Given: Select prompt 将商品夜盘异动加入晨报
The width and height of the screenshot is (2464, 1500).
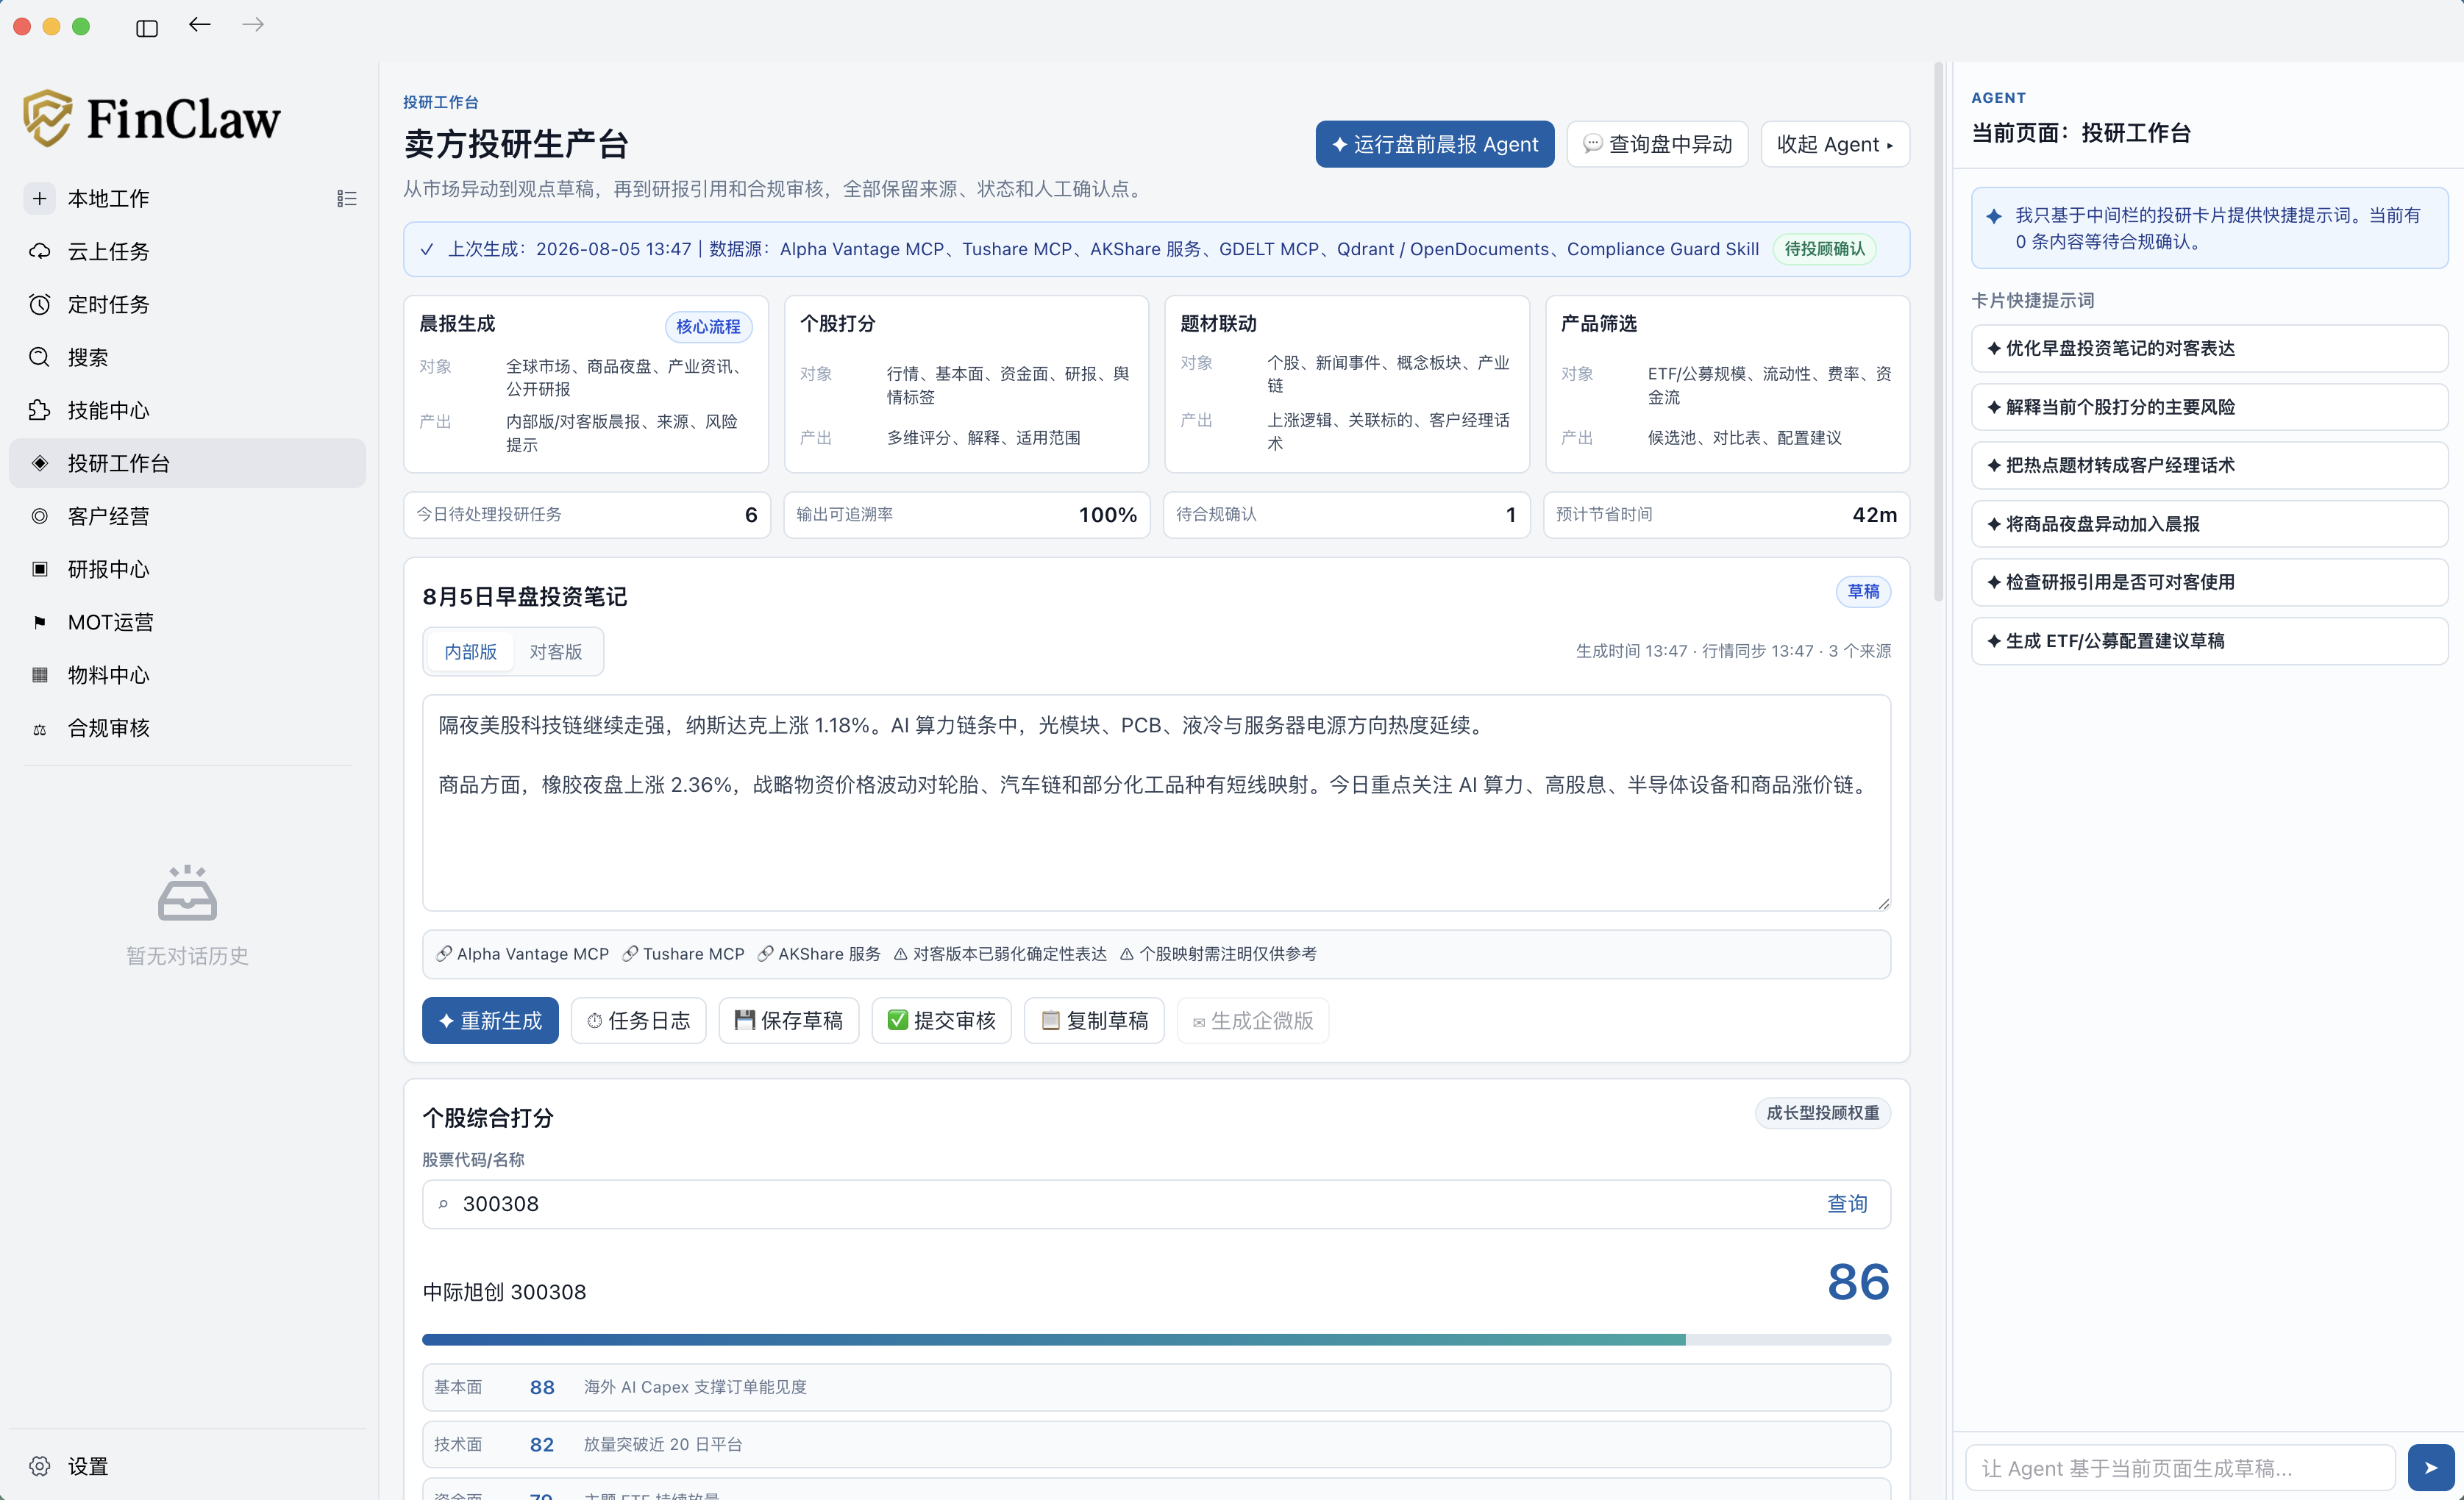Looking at the screenshot, I should (2209, 524).
